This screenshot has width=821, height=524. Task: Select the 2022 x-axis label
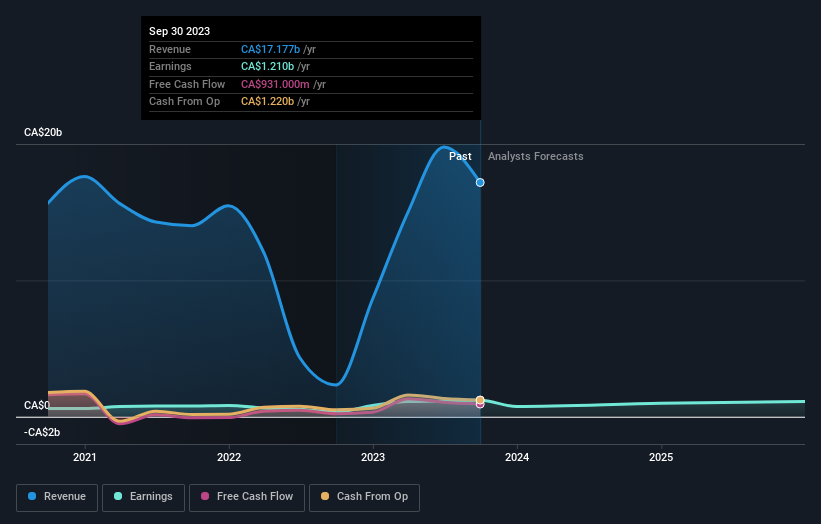[229, 457]
